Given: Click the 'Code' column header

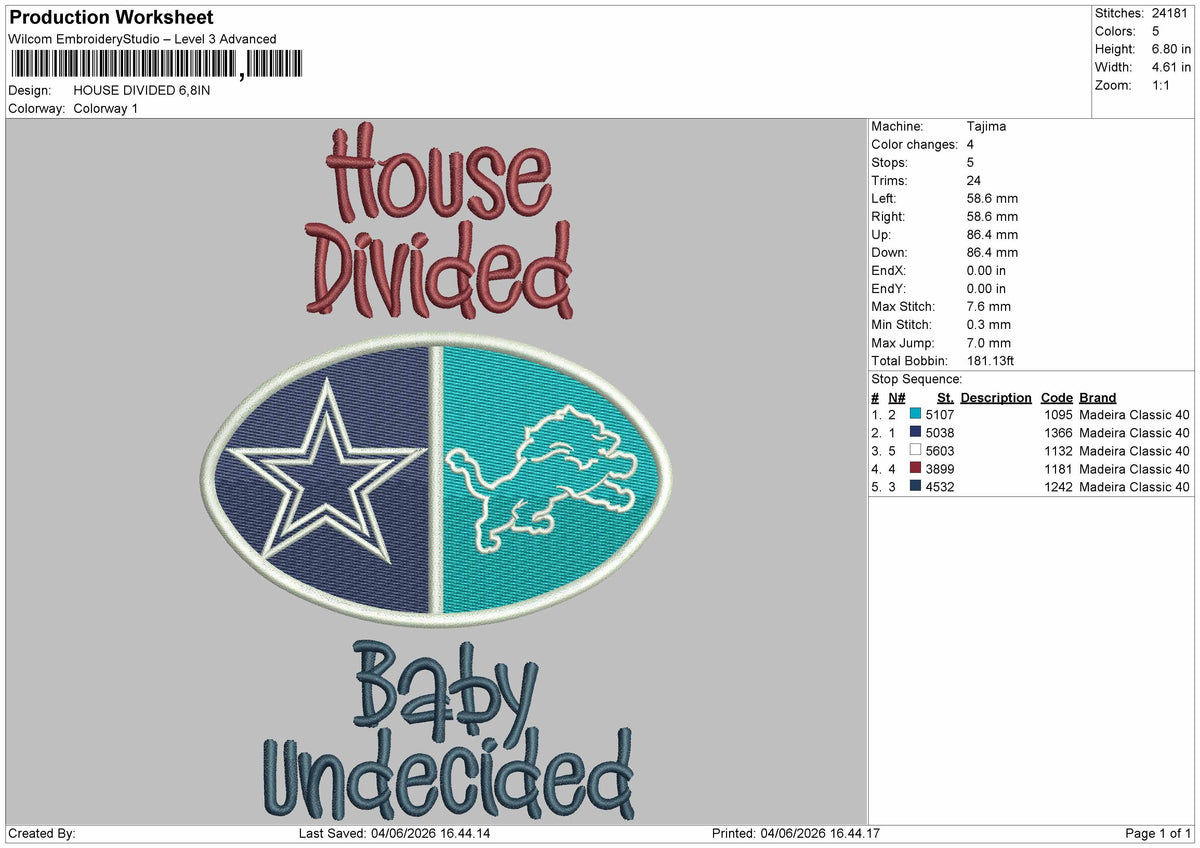Looking at the screenshot, I should click(1056, 398).
